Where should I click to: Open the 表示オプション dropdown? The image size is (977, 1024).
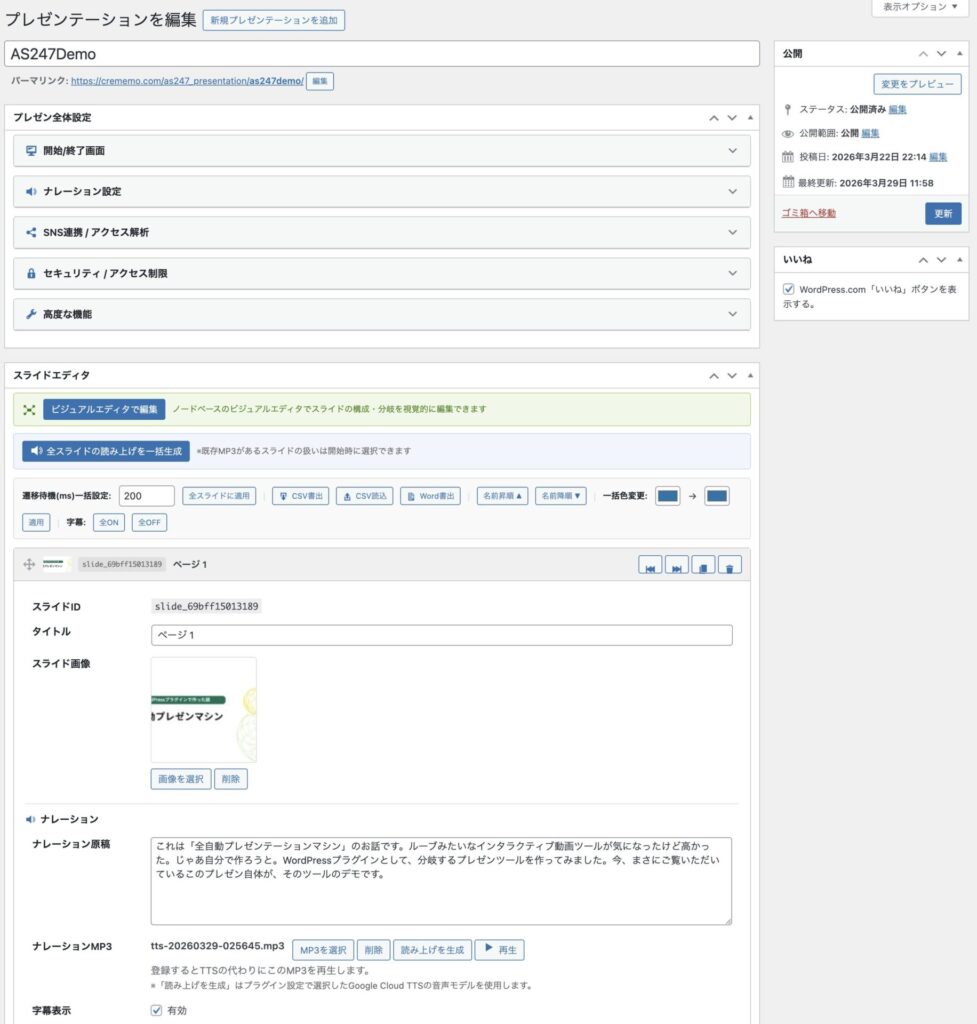(920, 7)
